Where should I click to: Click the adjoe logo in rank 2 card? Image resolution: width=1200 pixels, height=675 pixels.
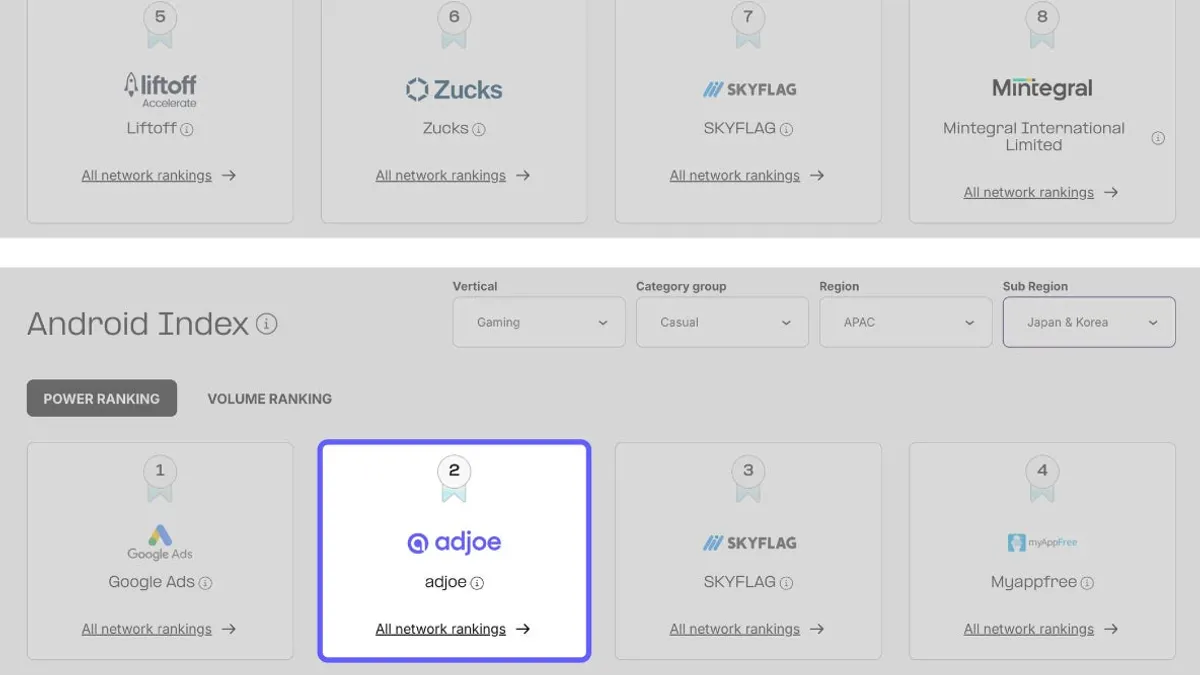[x=454, y=542]
